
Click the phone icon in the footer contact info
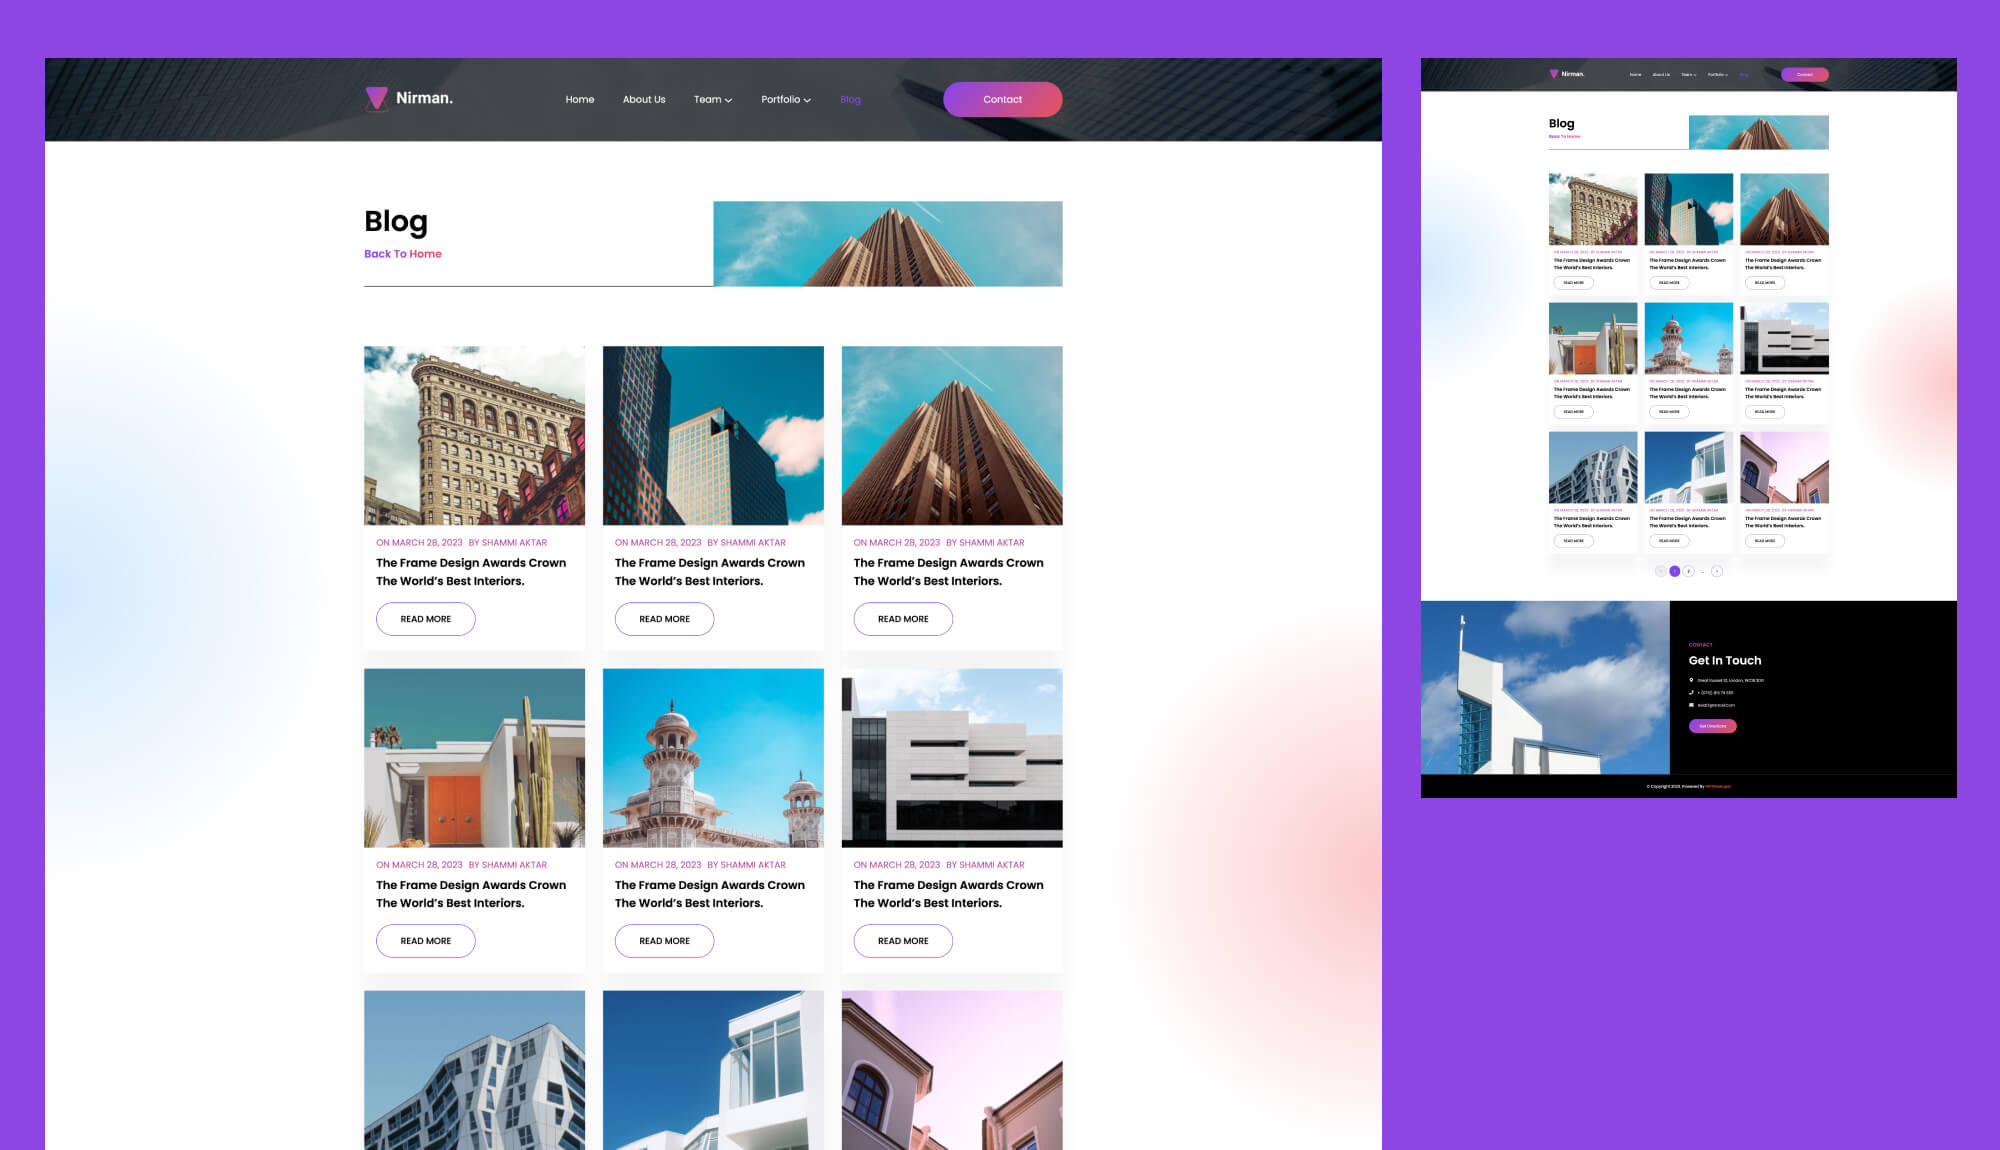[x=1692, y=693]
